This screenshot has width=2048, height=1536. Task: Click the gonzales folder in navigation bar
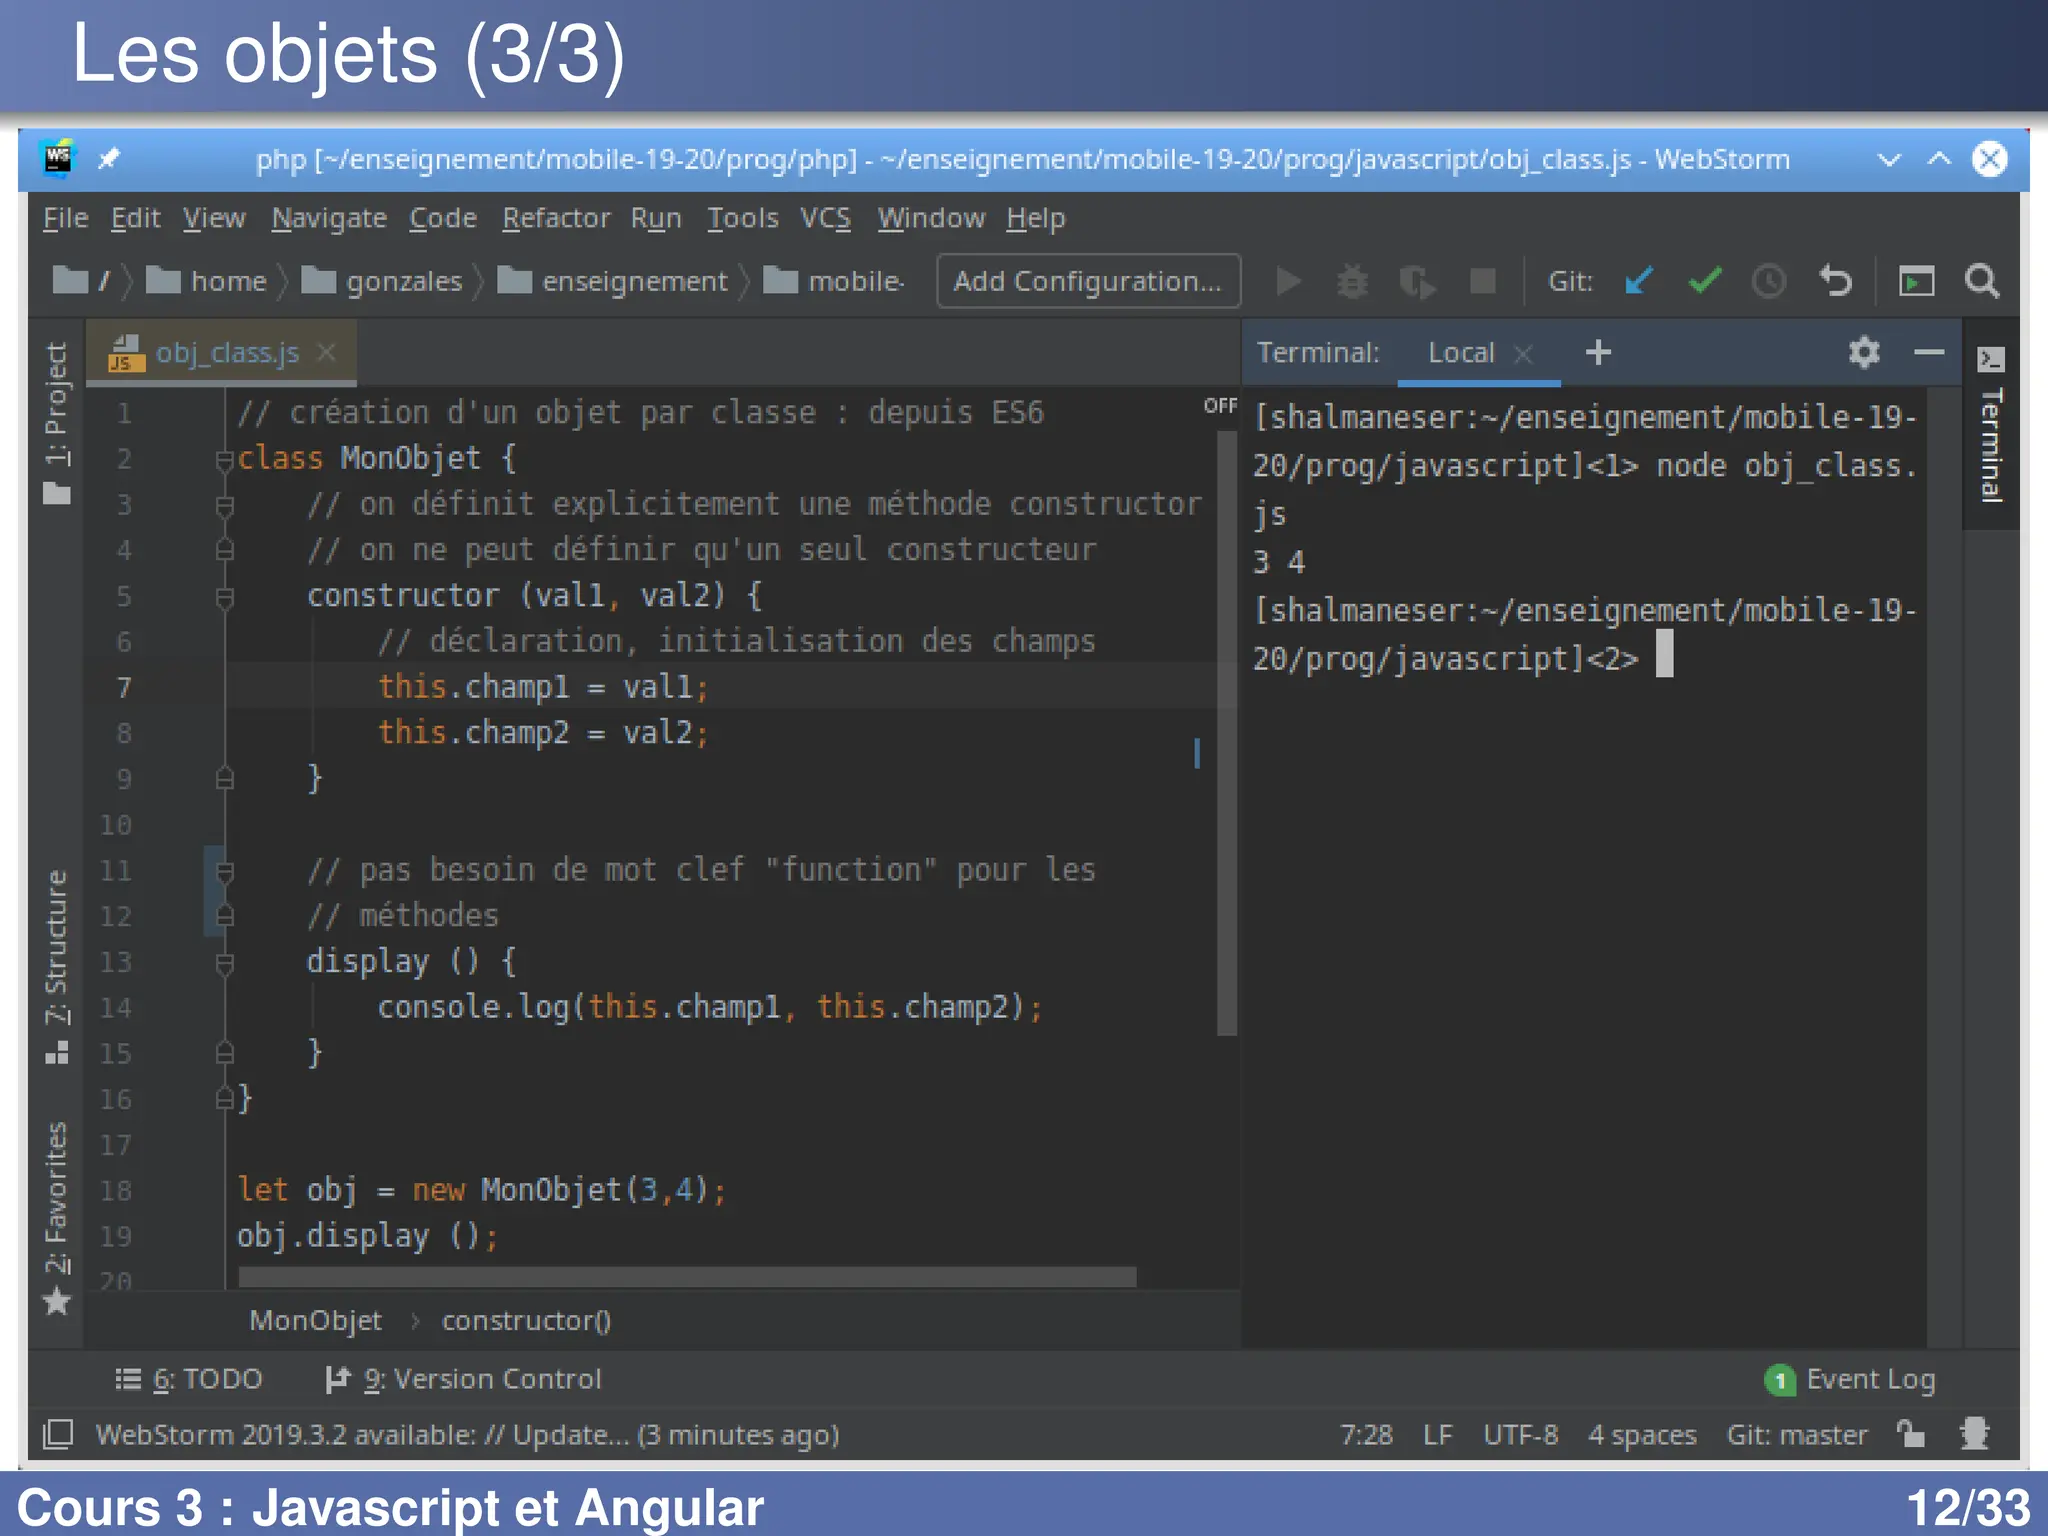pyautogui.click(x=382, y=282)
